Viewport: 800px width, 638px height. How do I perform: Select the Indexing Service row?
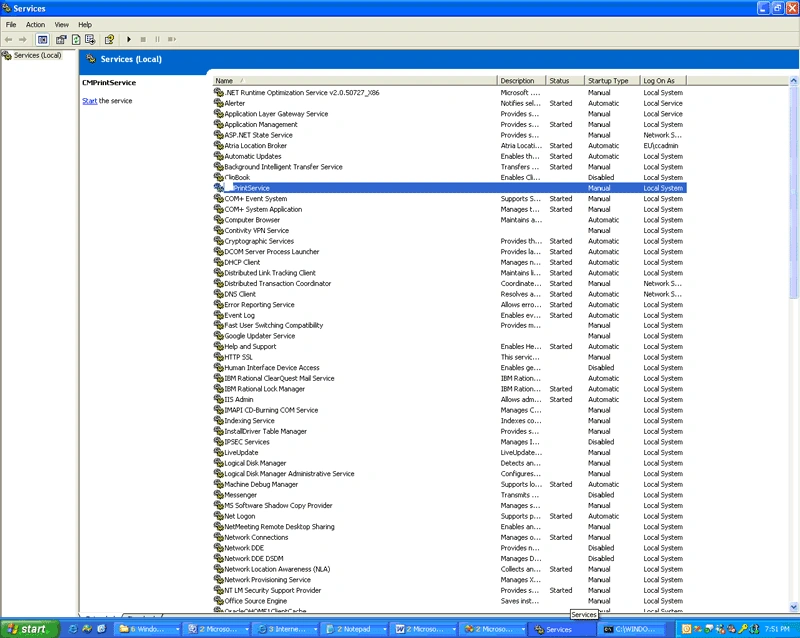pyautogui.click(x=449, y=421)
